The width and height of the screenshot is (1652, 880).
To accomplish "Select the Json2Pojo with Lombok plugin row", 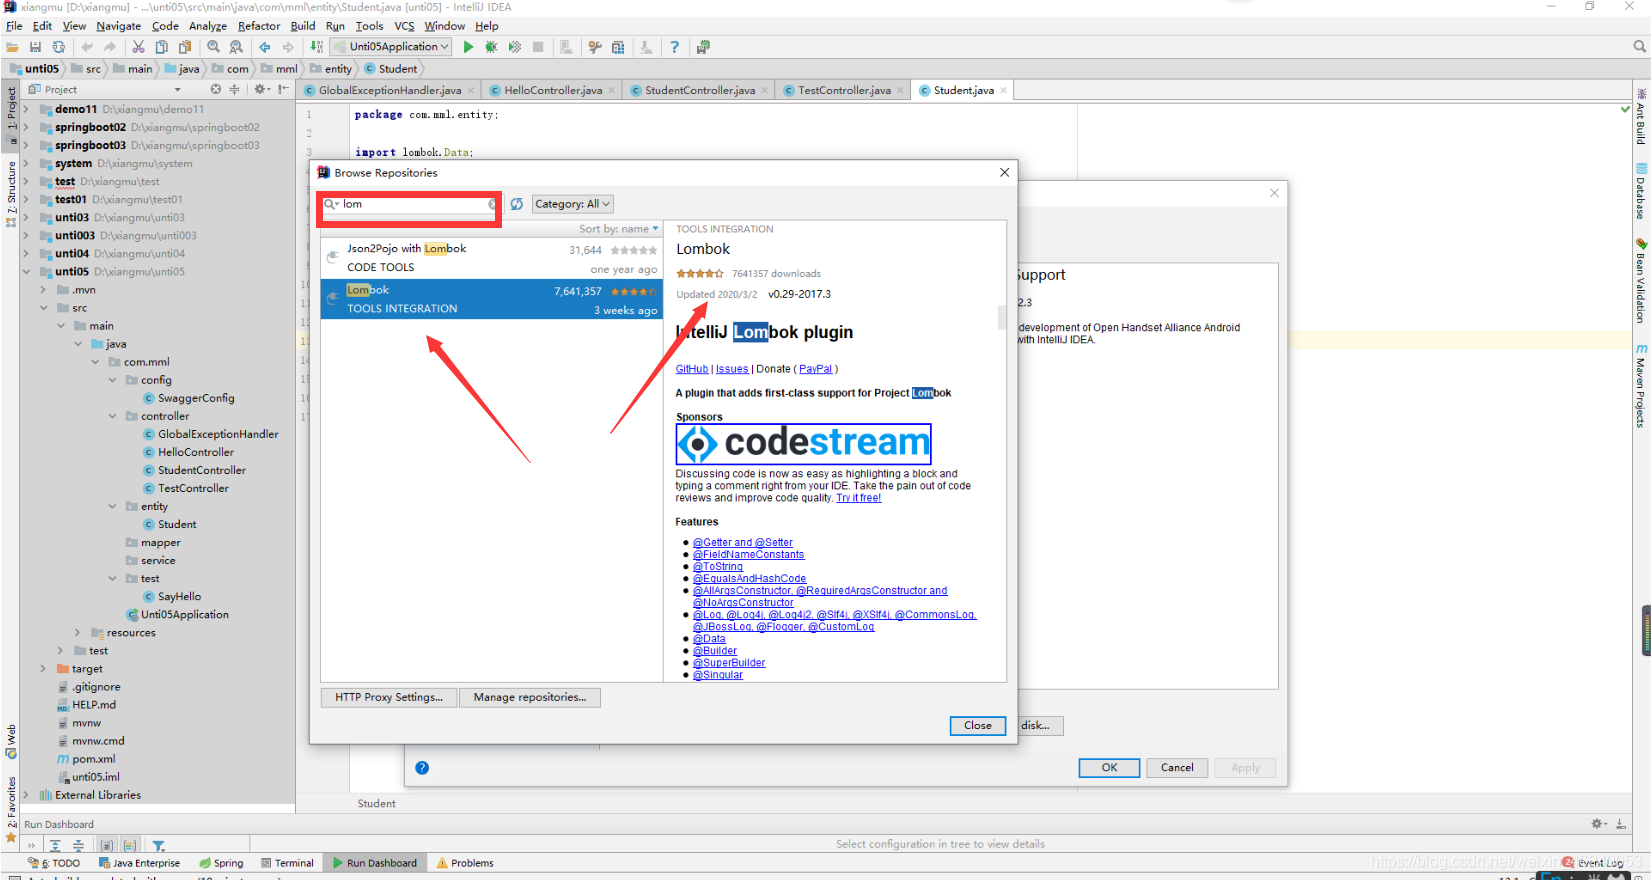I will (491, 258).
